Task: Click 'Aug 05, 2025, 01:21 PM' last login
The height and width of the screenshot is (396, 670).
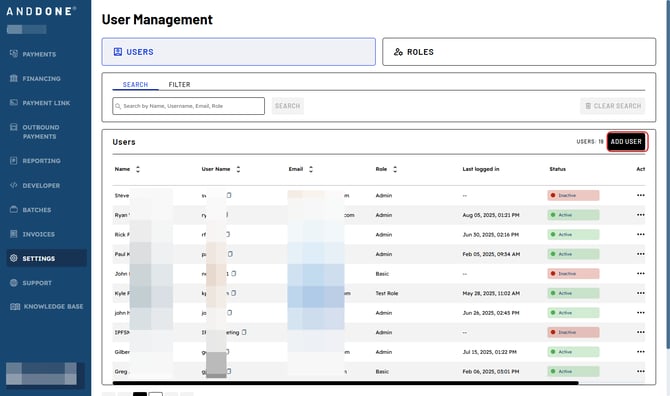Action: [491, 215]
